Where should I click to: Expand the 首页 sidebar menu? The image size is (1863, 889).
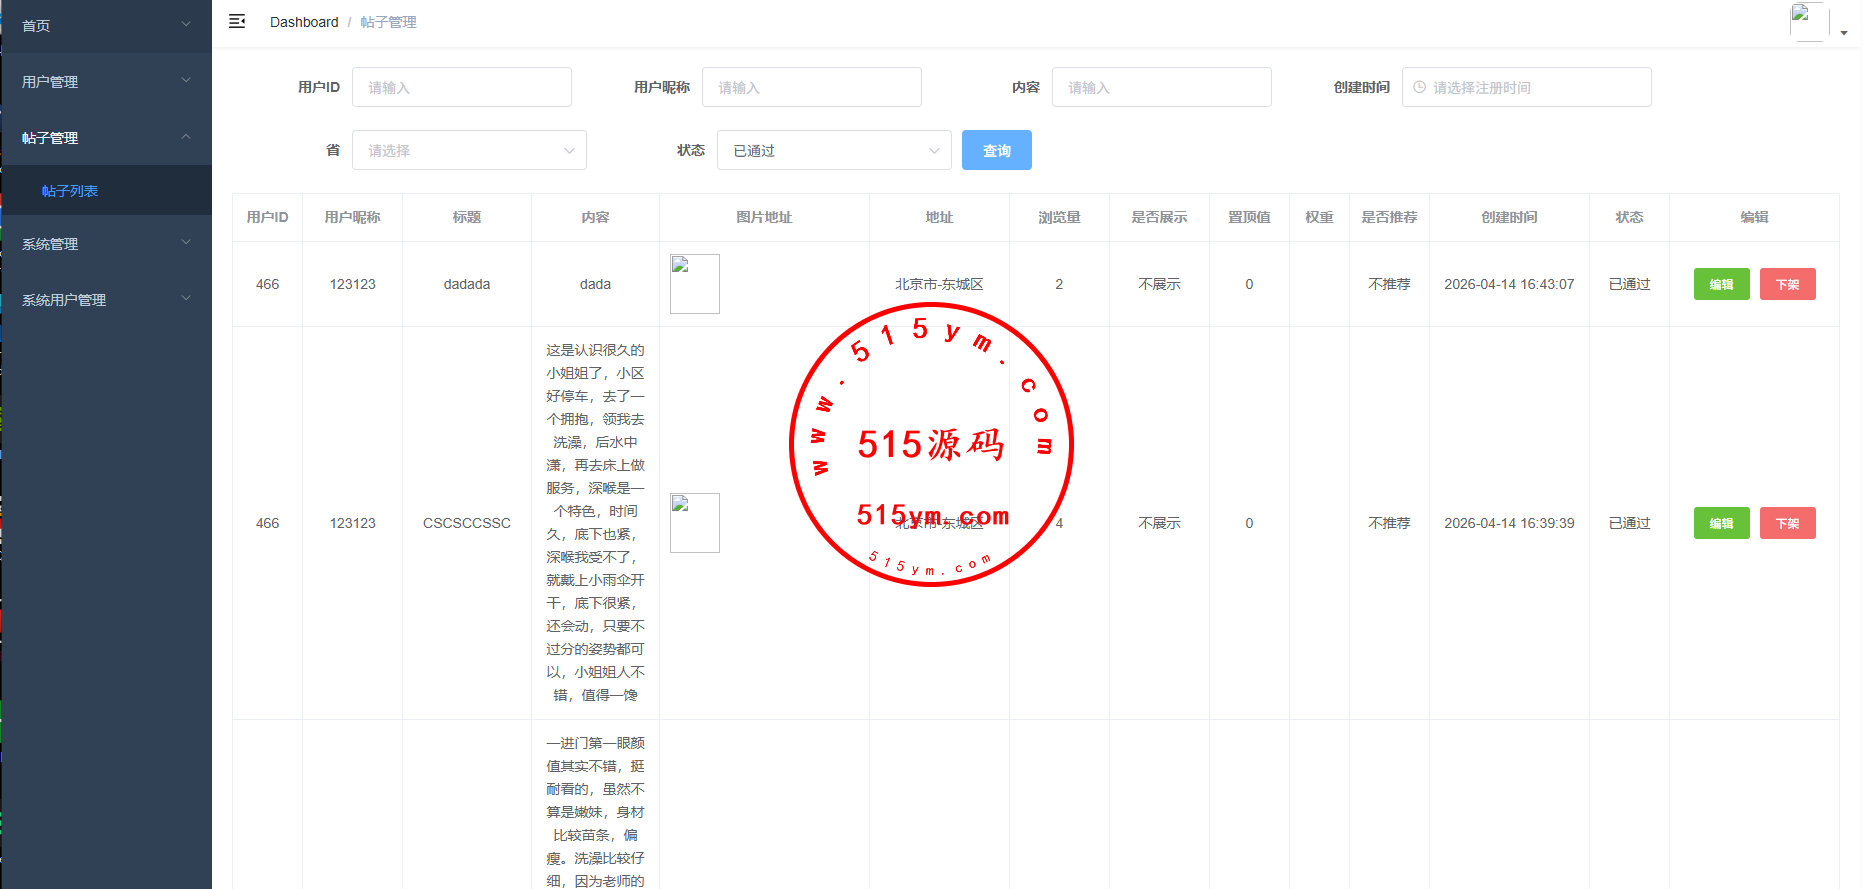105,26
